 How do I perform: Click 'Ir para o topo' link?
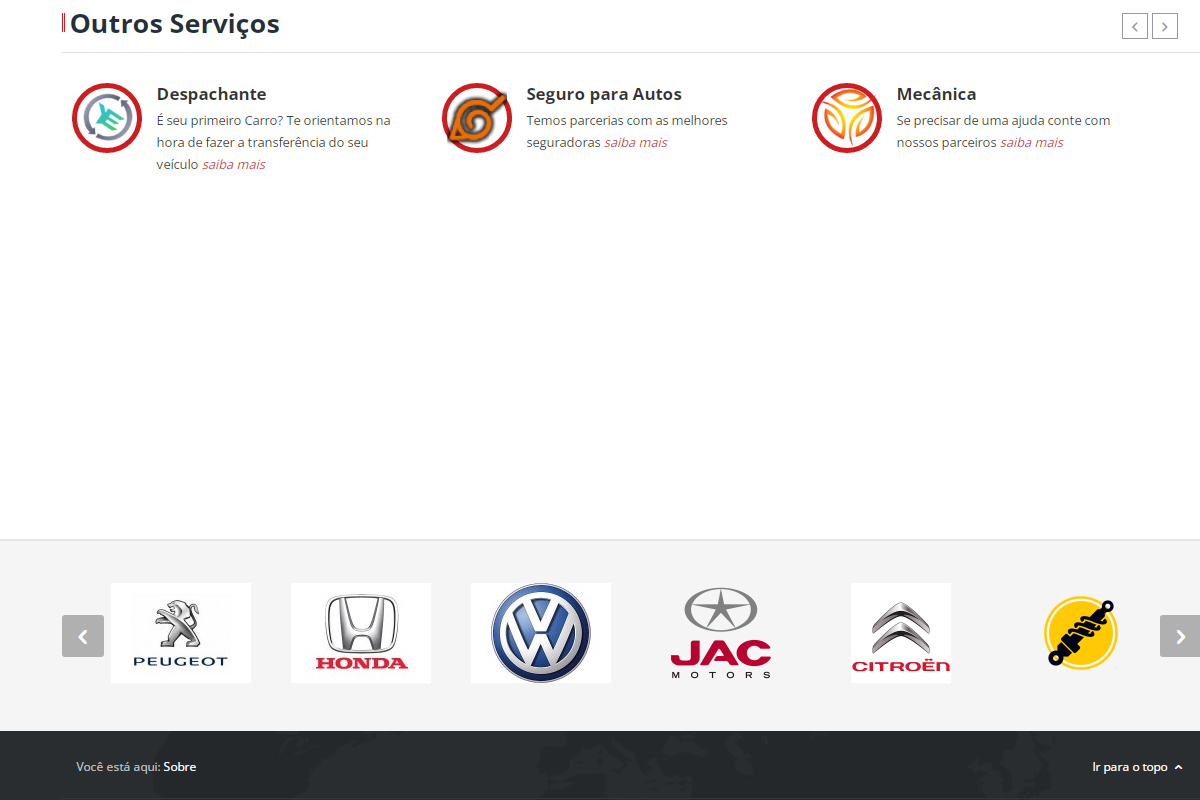[x=1130, y=767]
